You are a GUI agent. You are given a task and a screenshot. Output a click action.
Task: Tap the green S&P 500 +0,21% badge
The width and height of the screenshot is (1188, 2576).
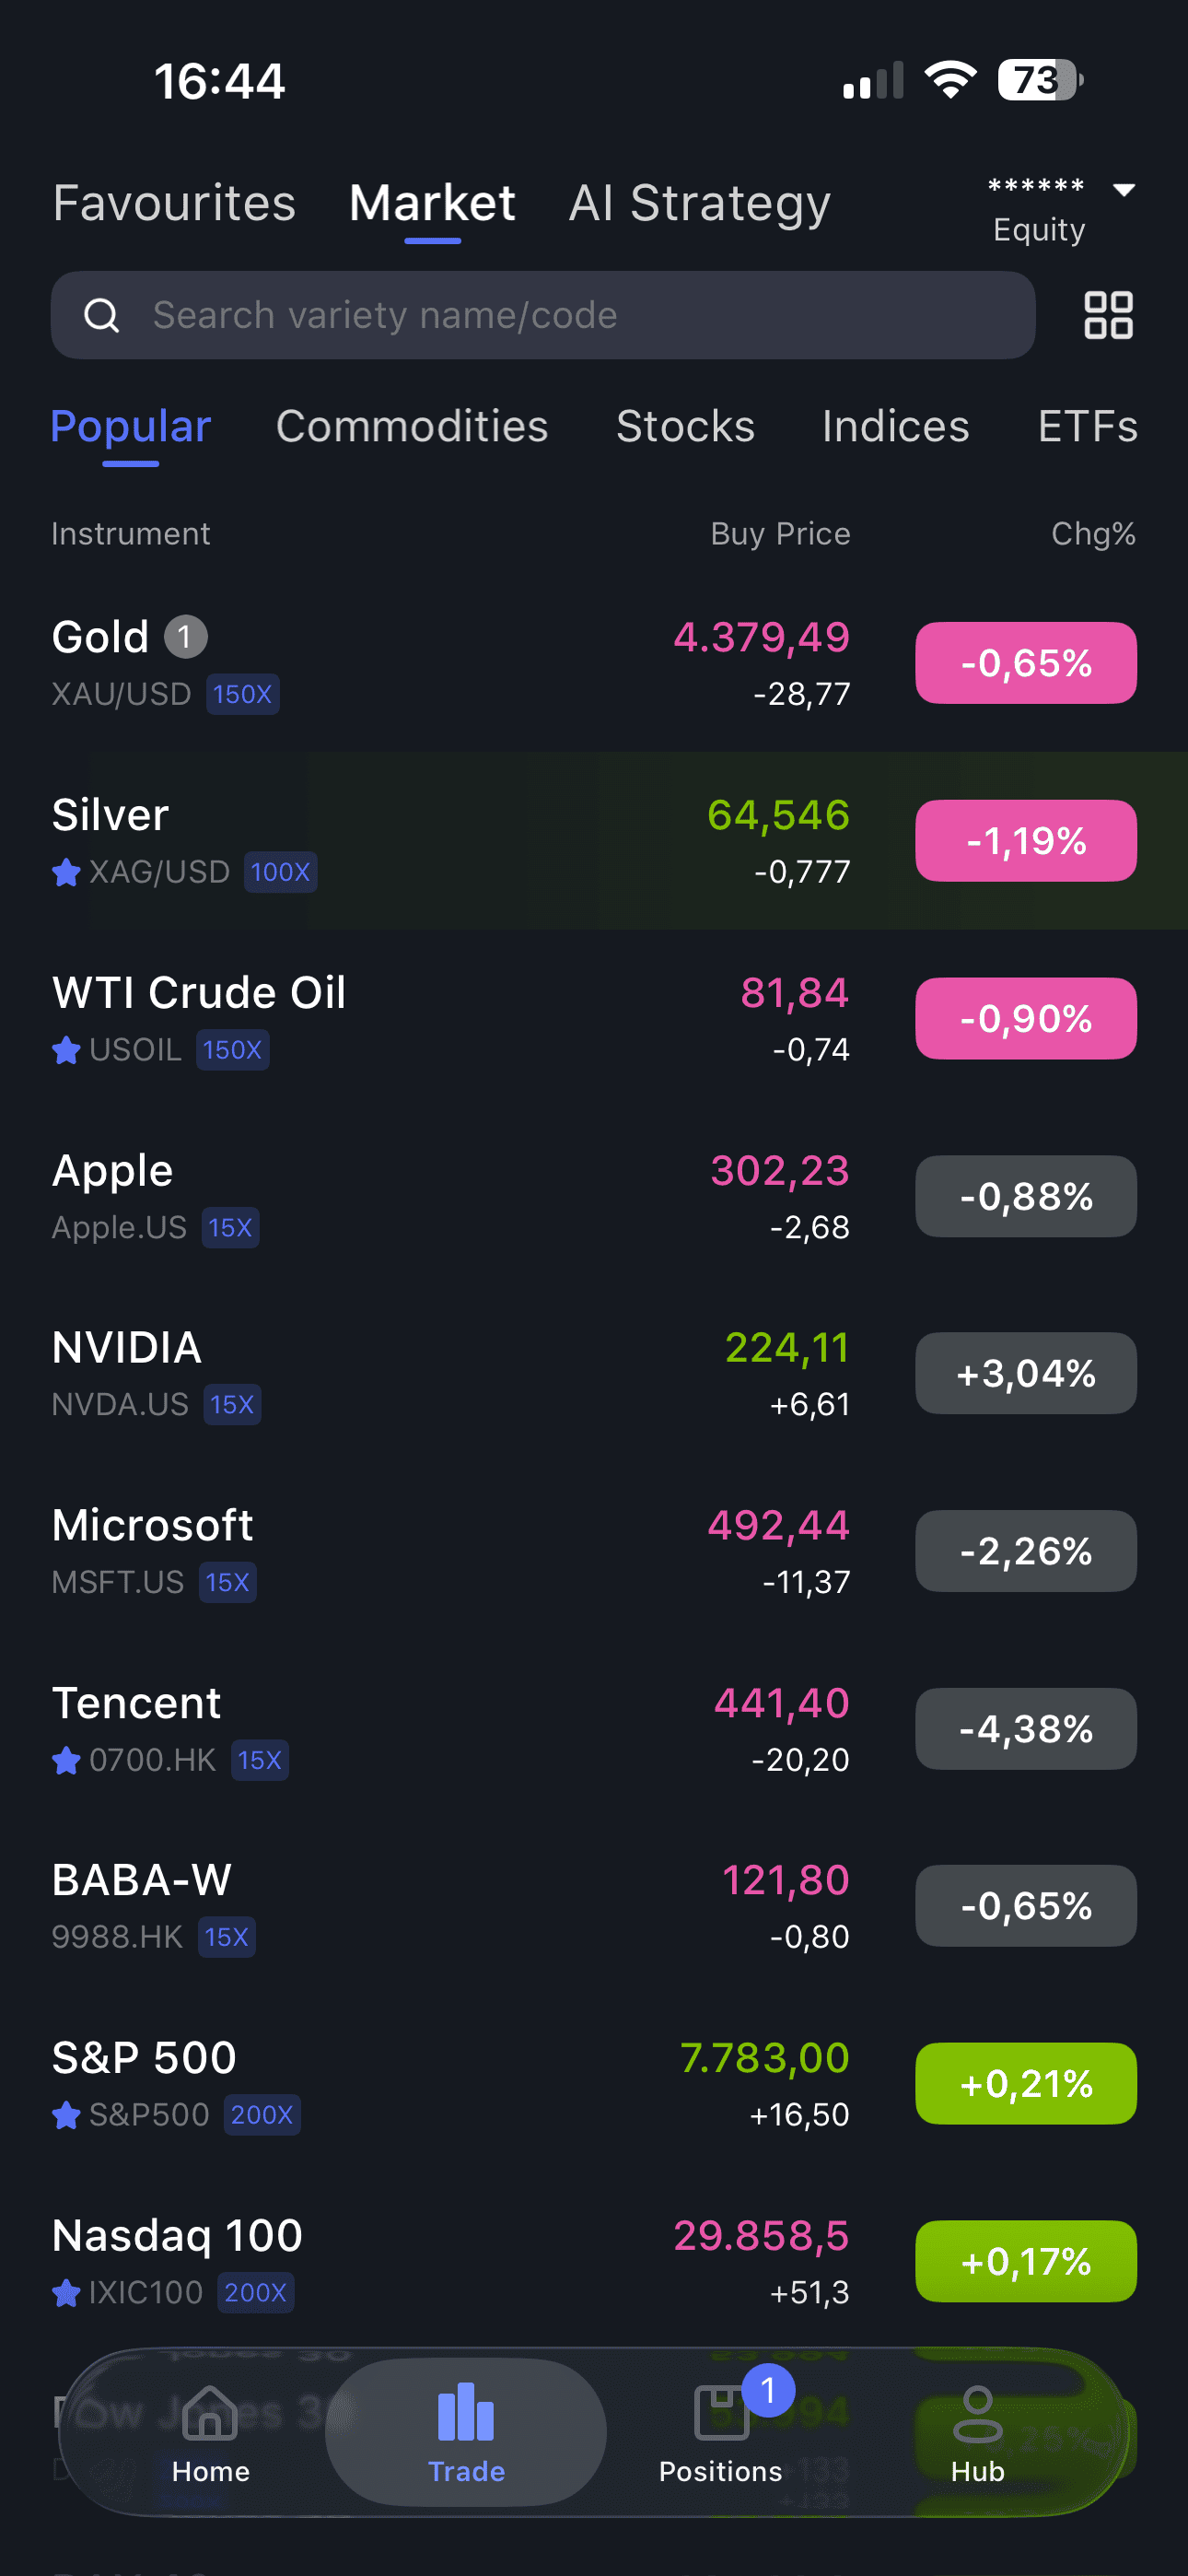[x=1026, y=2083]
